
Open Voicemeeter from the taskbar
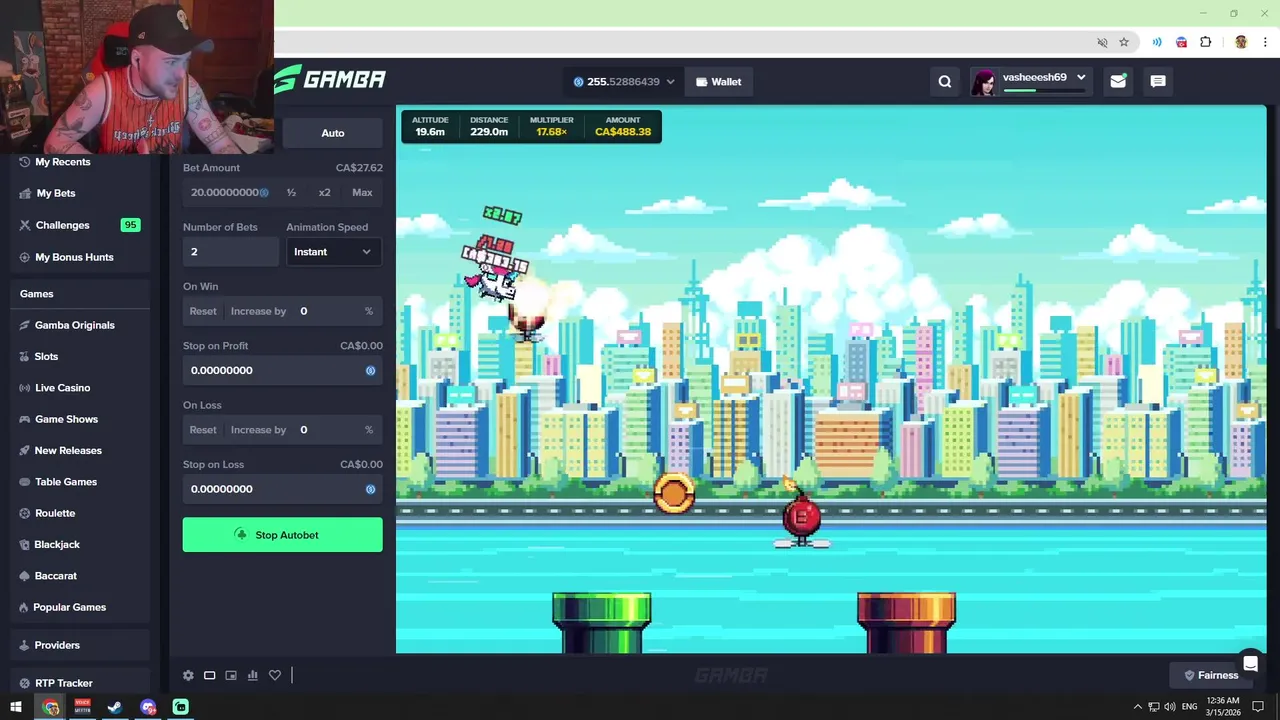(x=82, y=707)
